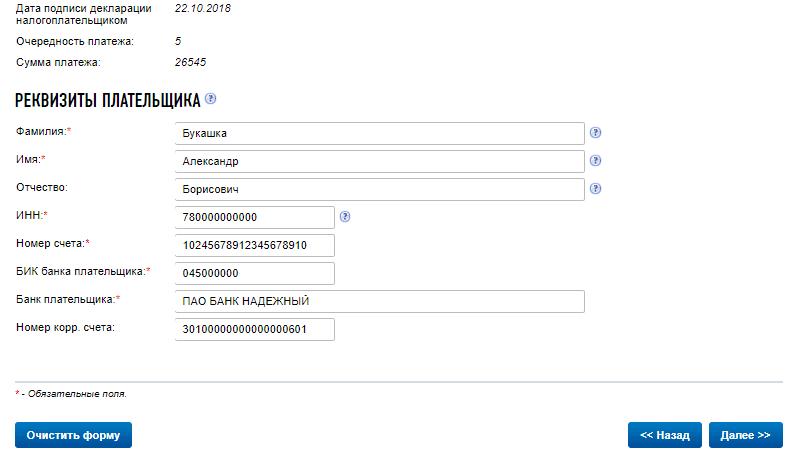
Task: Click the Обязательные поля footnote text
Action: coord(77,394)
